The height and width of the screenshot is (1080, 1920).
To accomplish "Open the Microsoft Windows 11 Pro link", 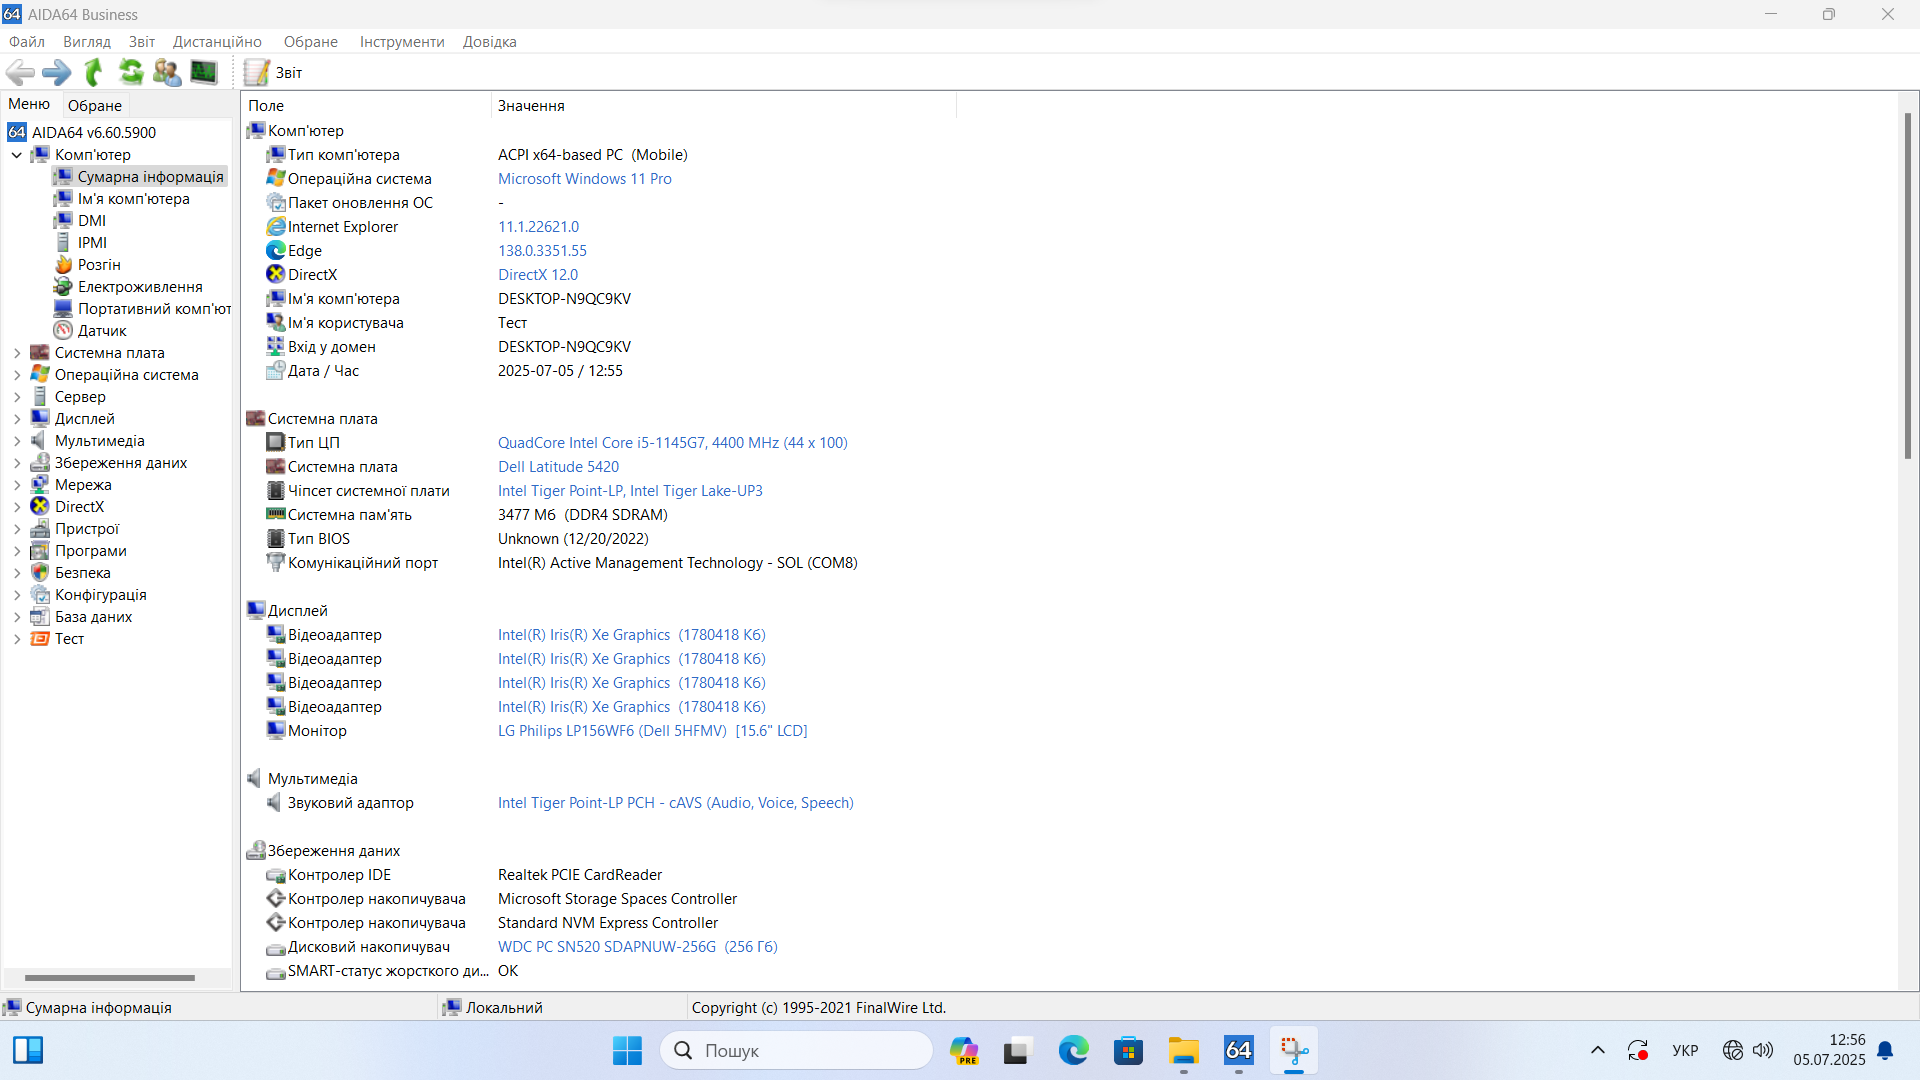I will point(584,179).
